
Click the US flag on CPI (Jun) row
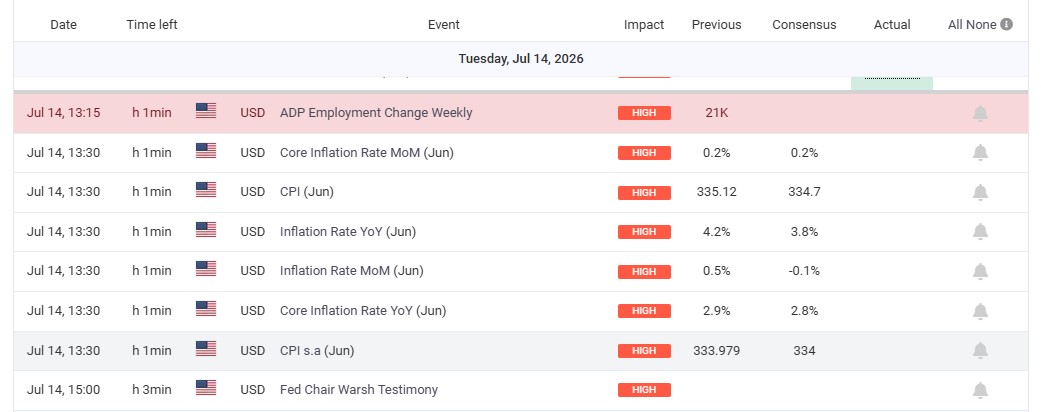[206, 190]
